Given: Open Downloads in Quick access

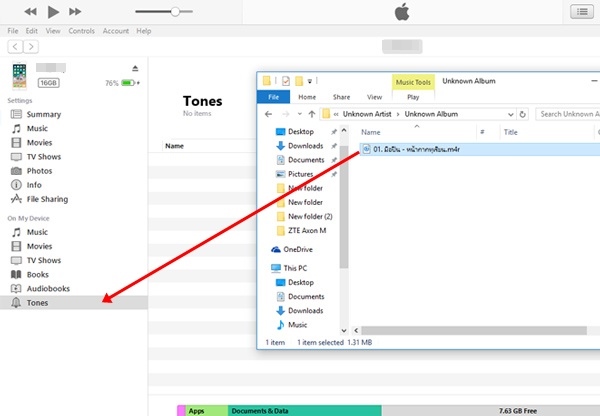Looking at the screenshot, I should 305,146.
